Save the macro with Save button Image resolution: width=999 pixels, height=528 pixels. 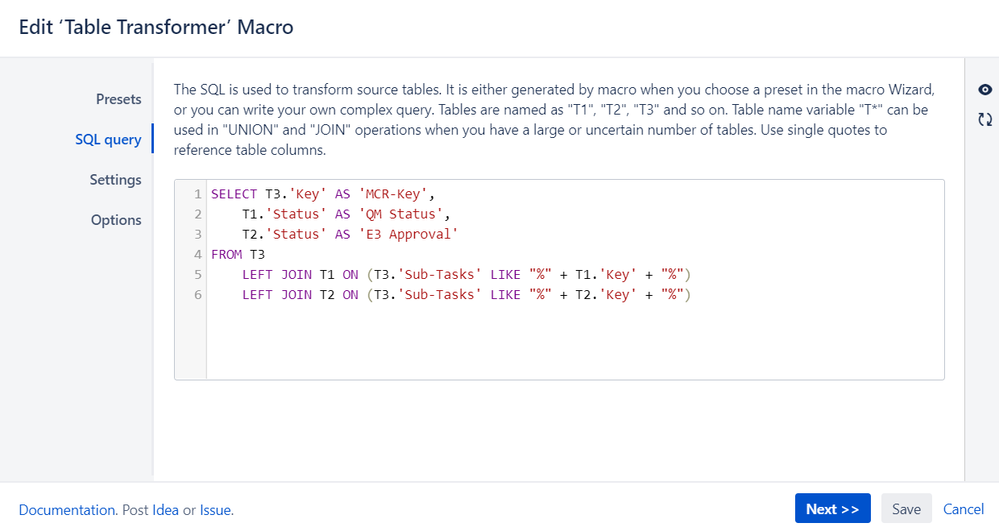906,509
